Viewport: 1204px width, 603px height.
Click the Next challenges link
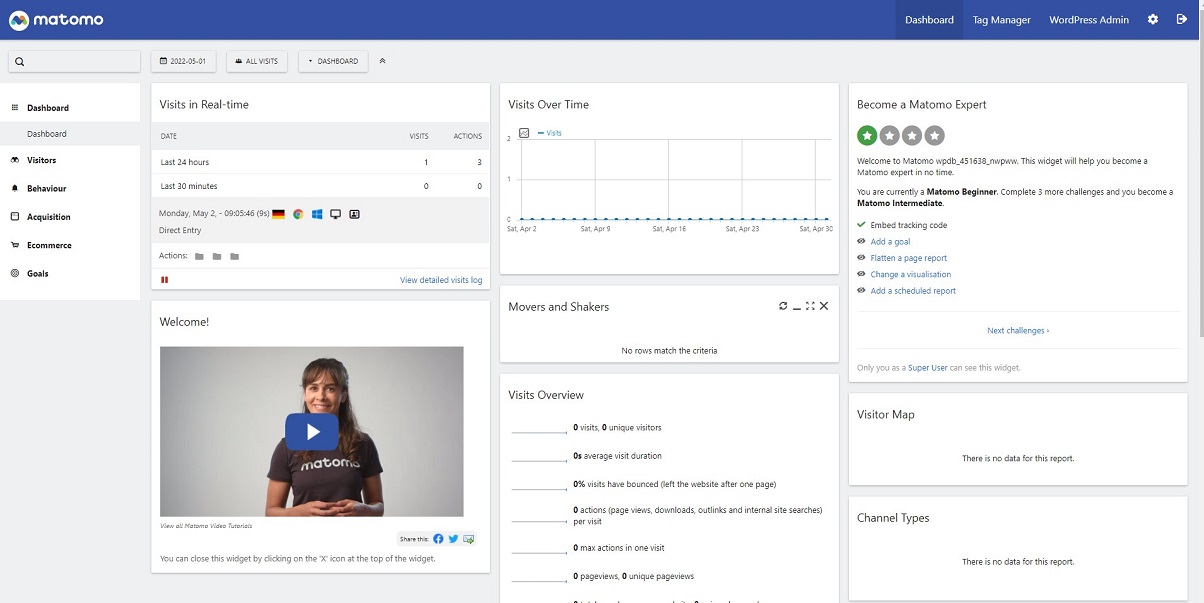click(1018, 330)
